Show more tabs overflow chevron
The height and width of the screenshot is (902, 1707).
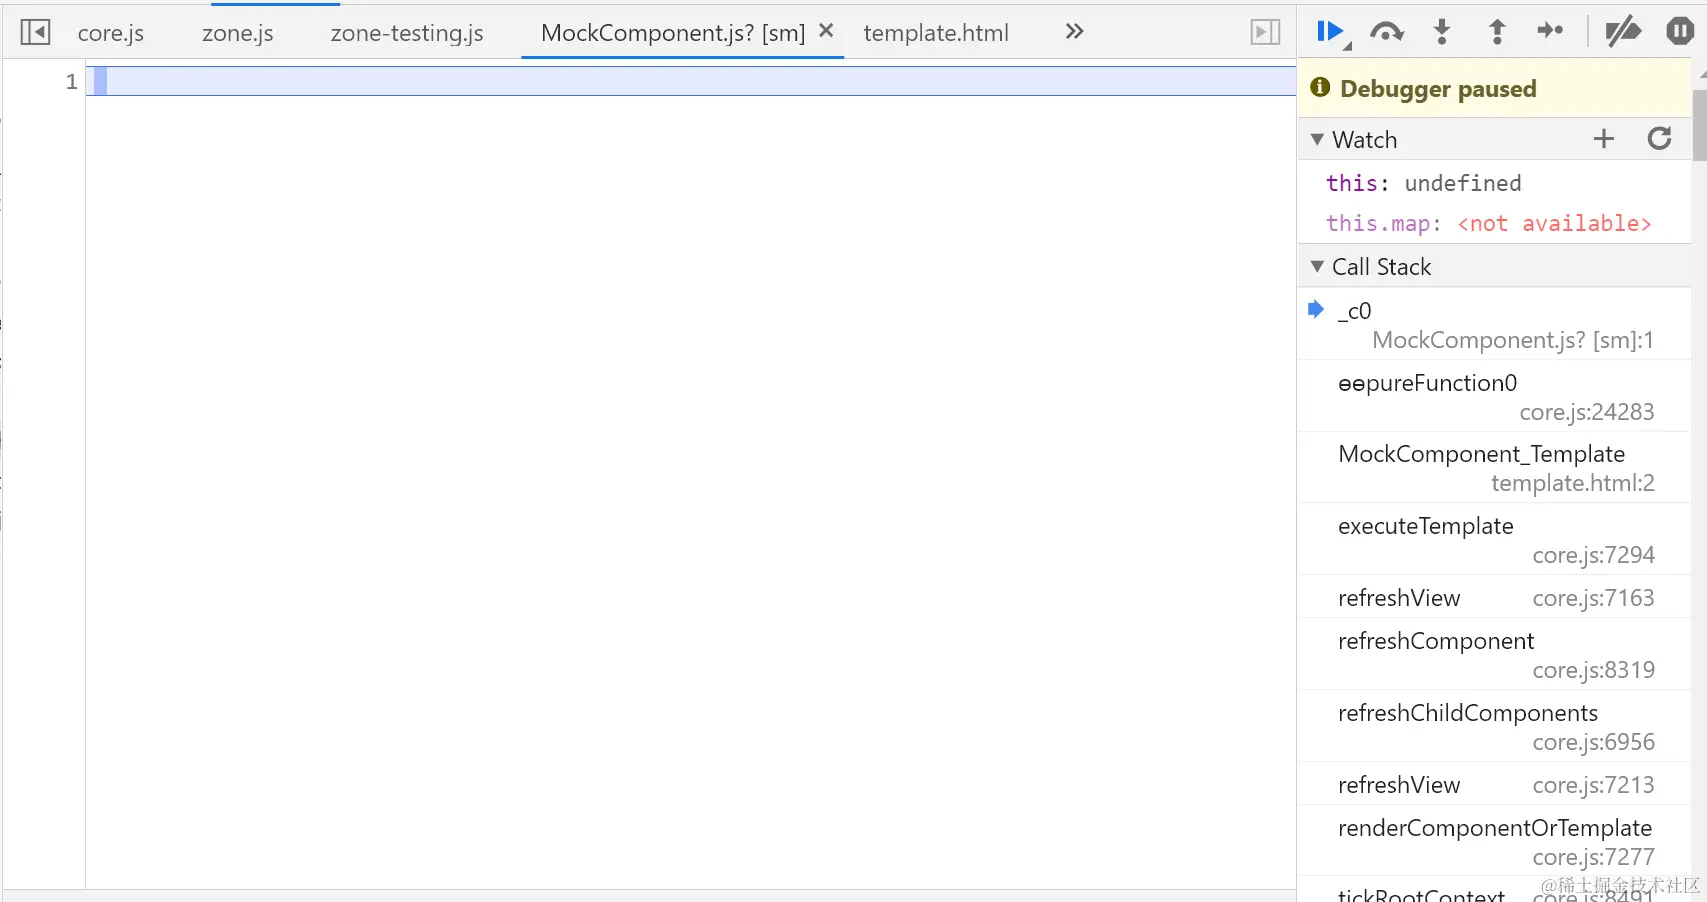tap(1074, 32)
